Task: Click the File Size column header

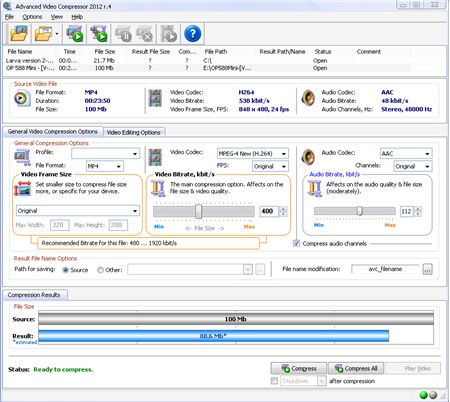Action: 105,52
